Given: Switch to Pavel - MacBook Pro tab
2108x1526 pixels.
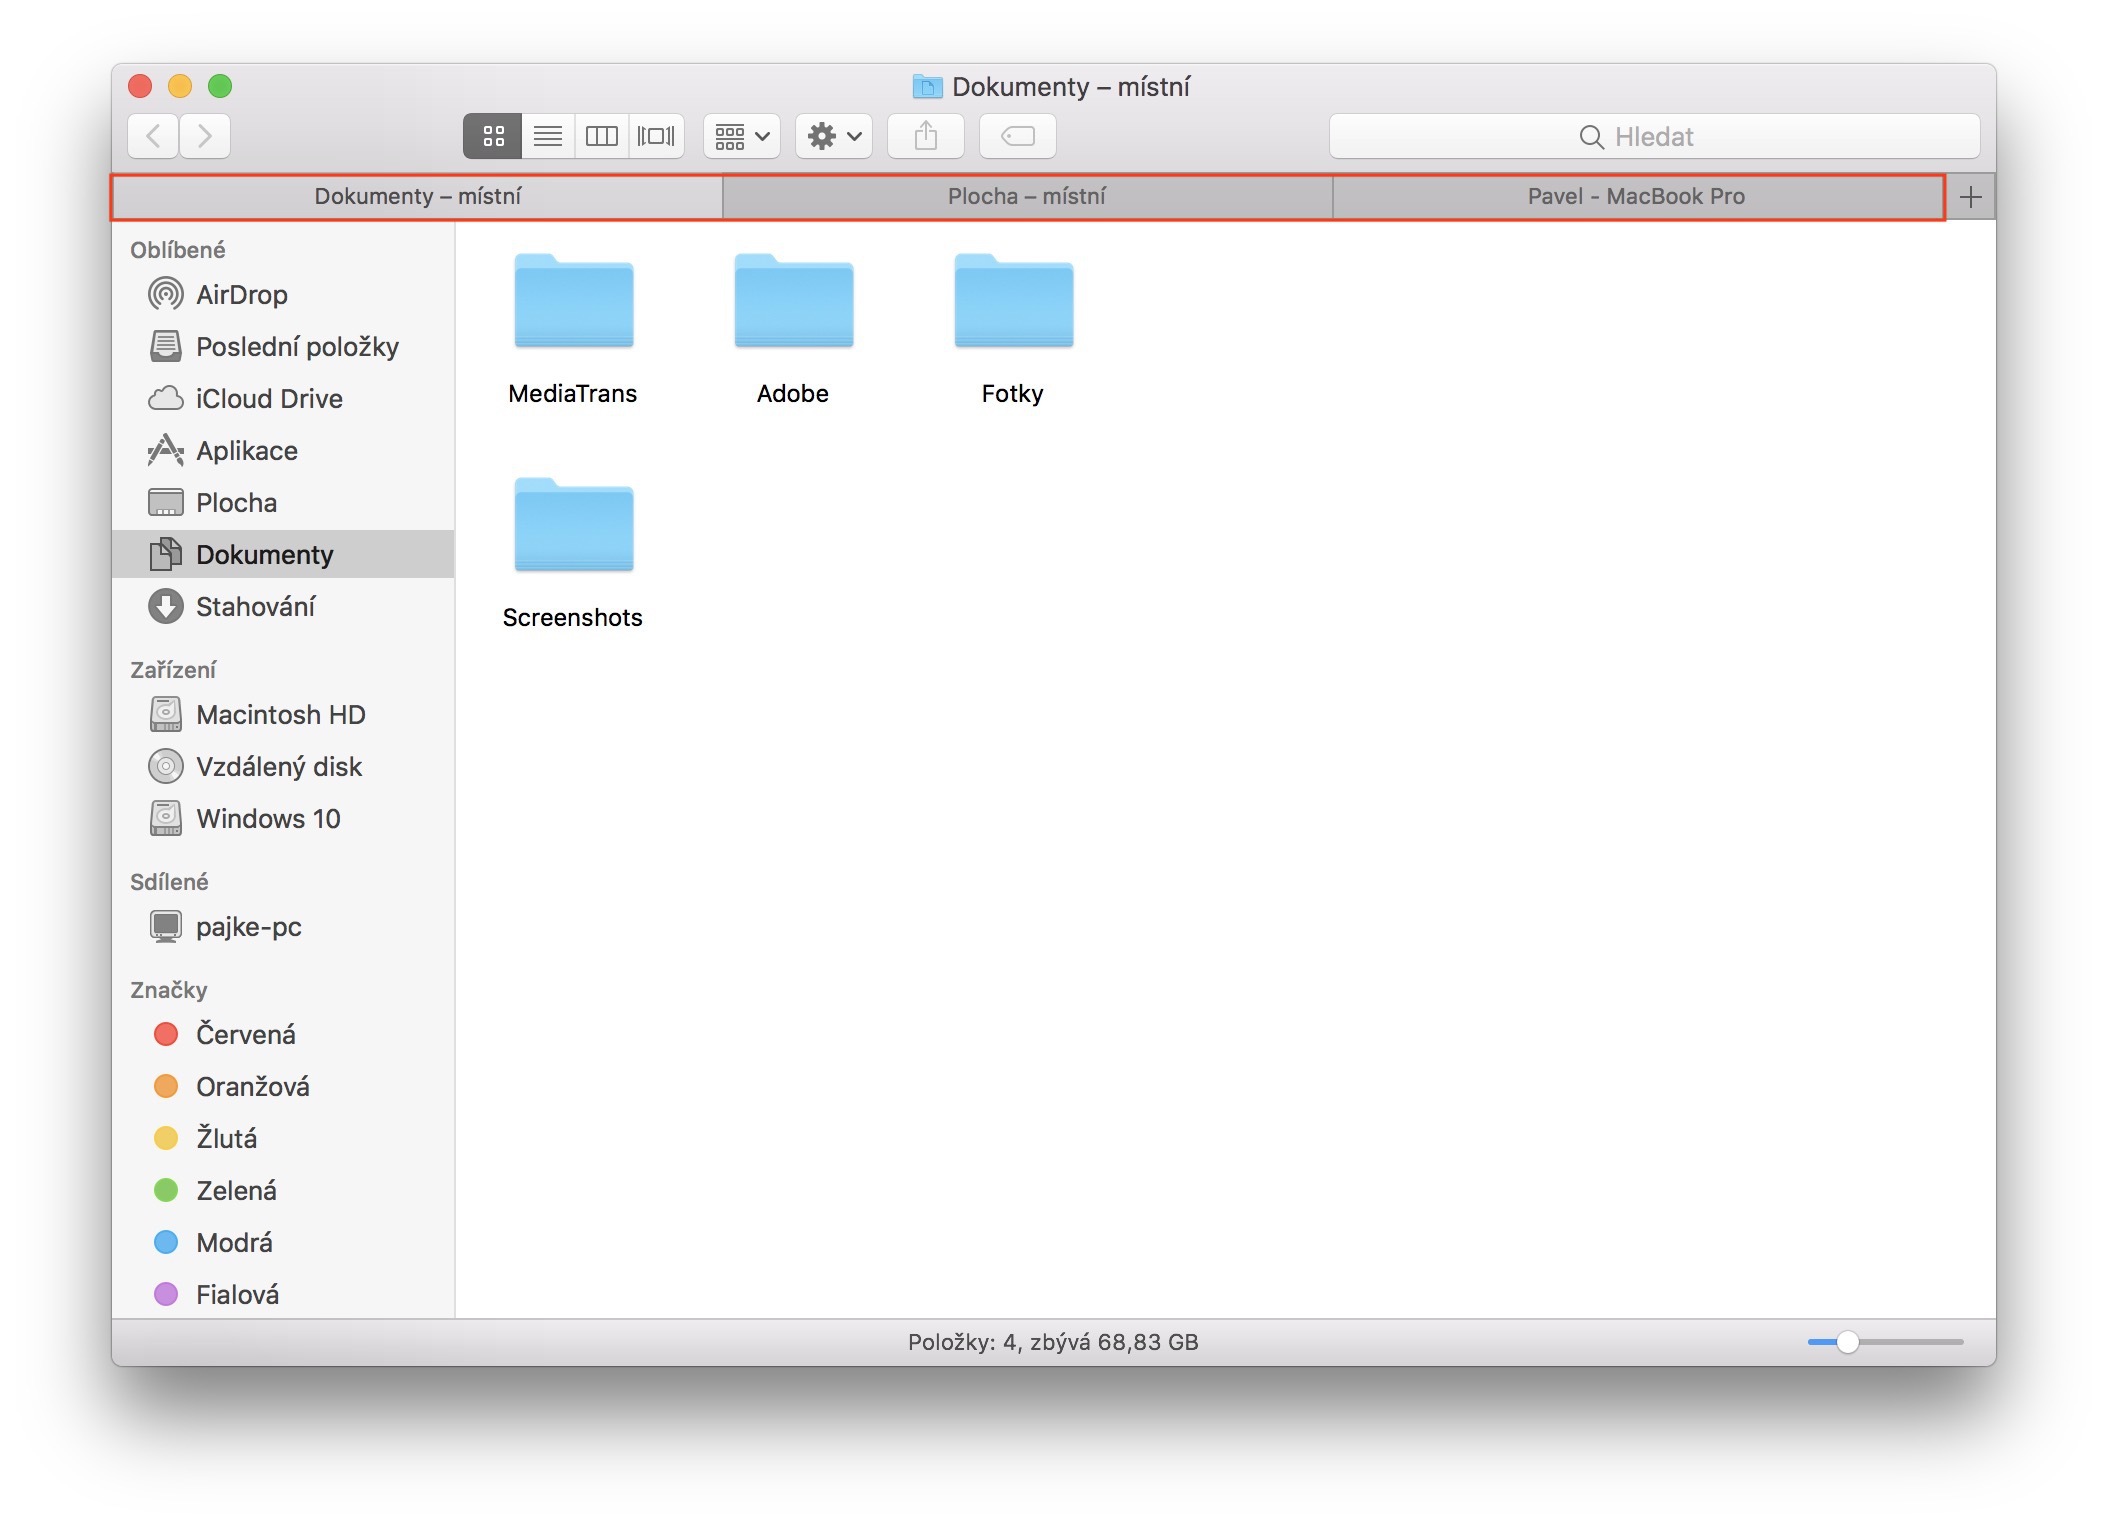Looking at the screenshot, I should pyautogui.click(x=1635, y=197).
